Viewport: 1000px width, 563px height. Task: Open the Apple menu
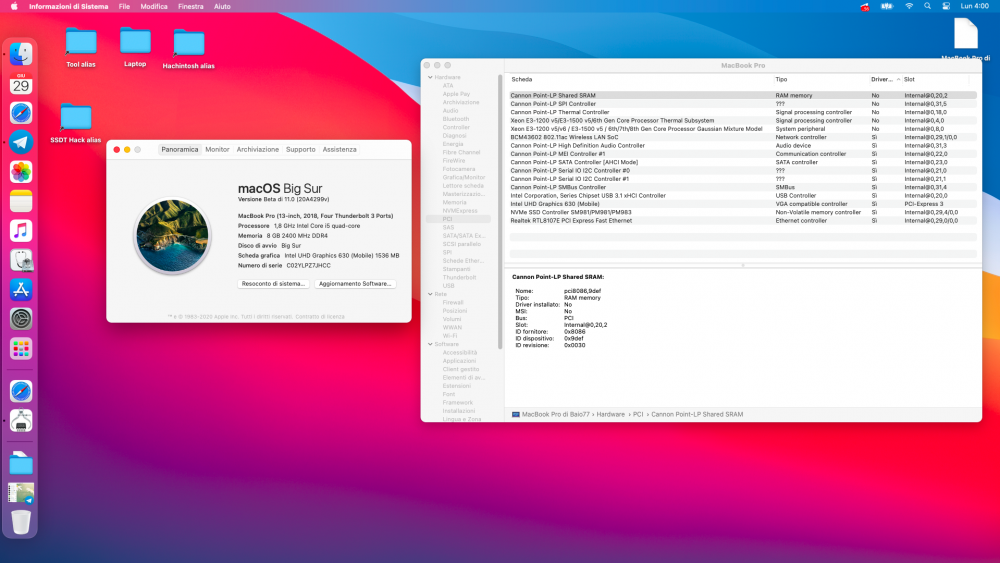(x=14, y=6)
